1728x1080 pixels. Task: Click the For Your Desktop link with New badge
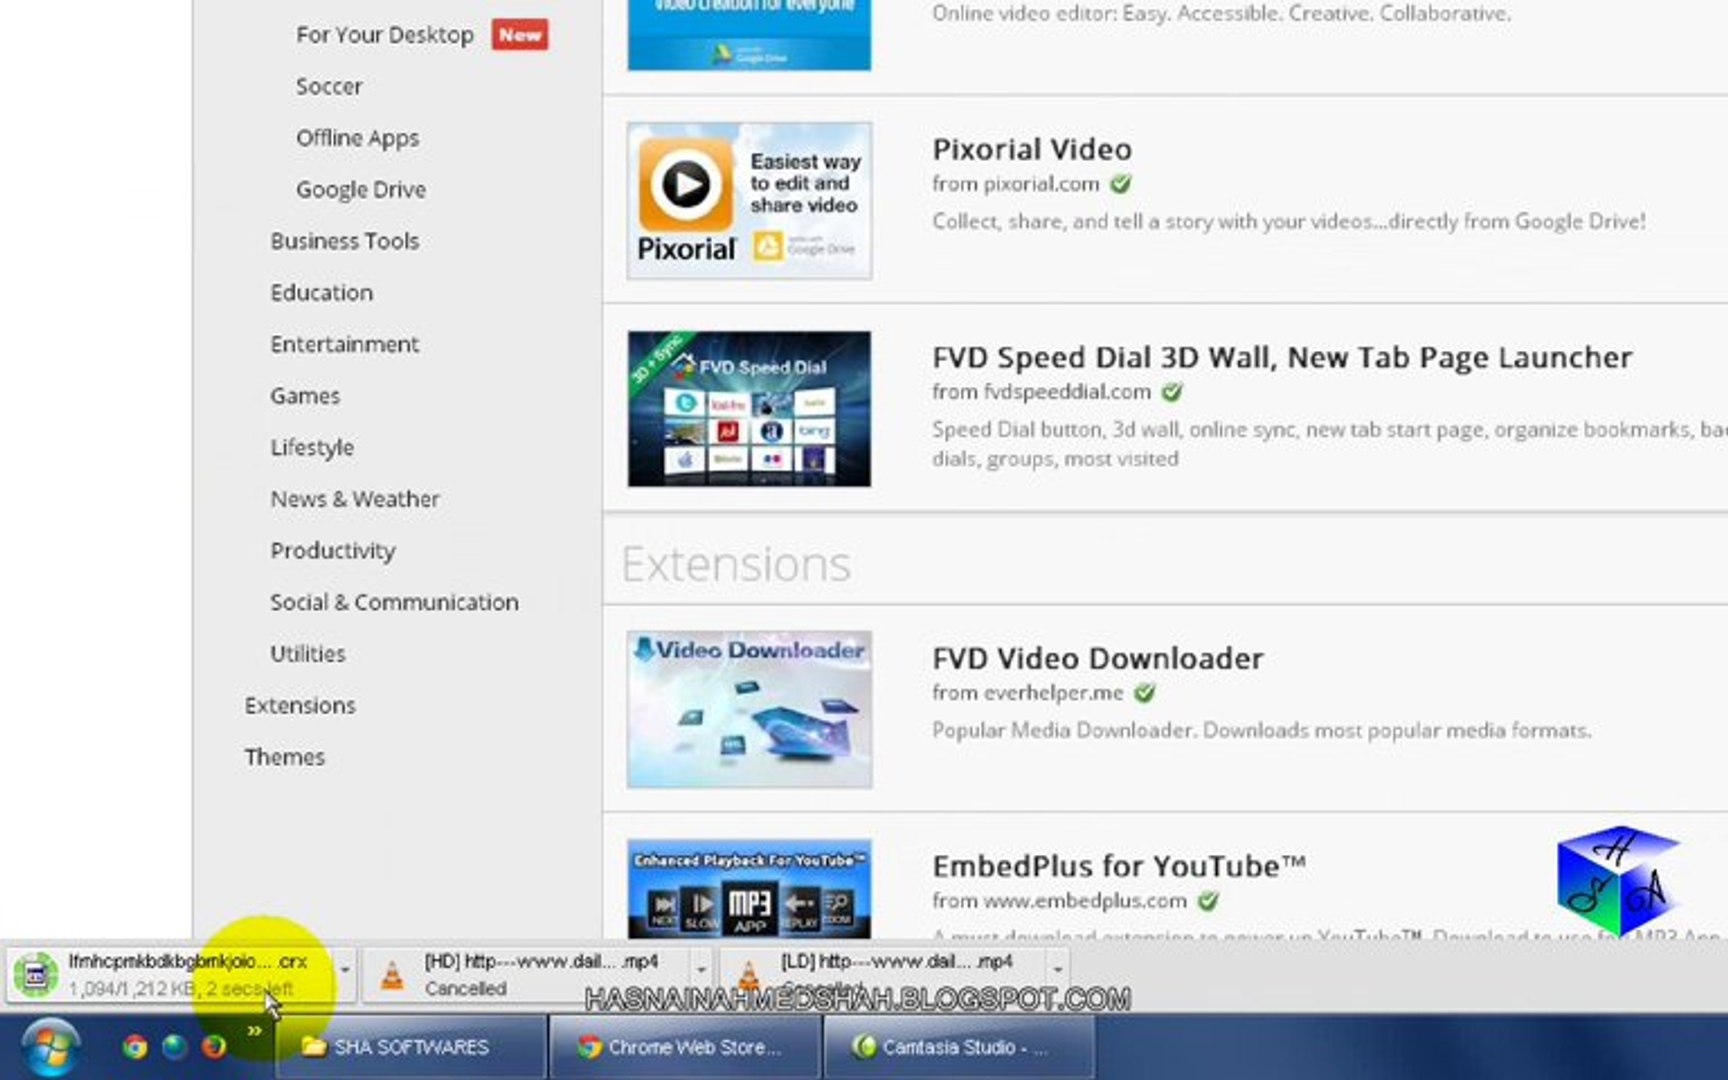pyautogui.click(x=385, y=34)
